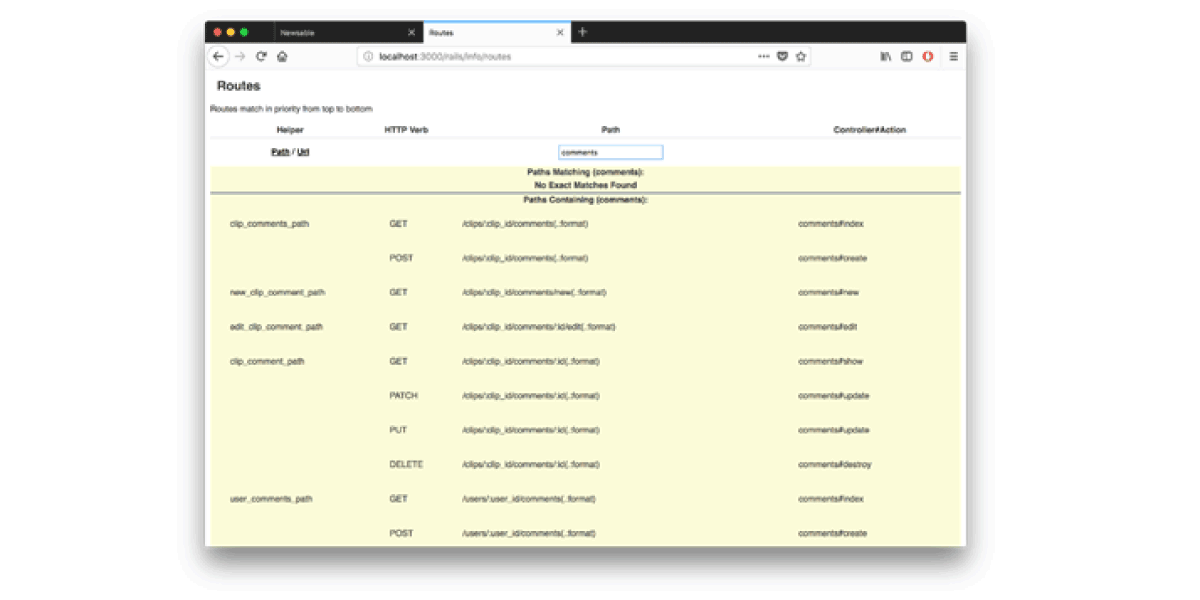The width and height of the screenshot is (1200, 600).
Task: Open the page actions three-dot menu
Action: click(764, 57)
